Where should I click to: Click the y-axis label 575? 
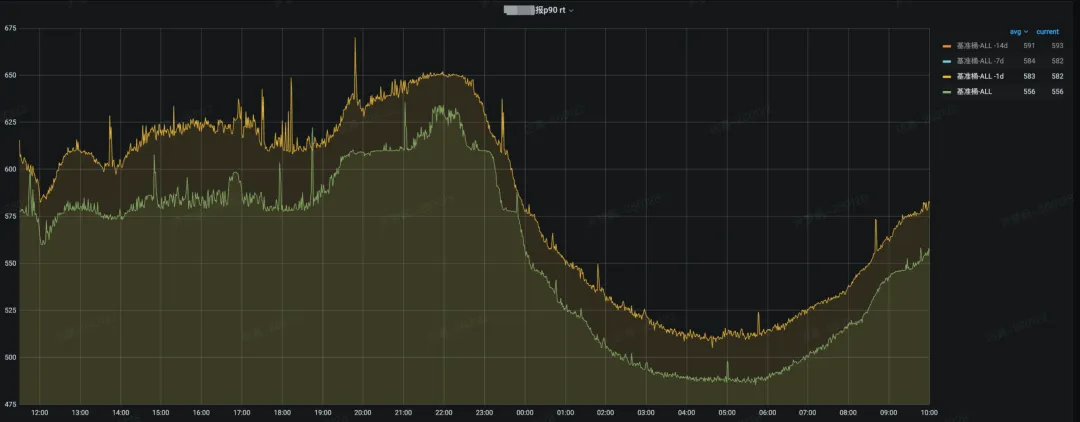pos(10,216)
